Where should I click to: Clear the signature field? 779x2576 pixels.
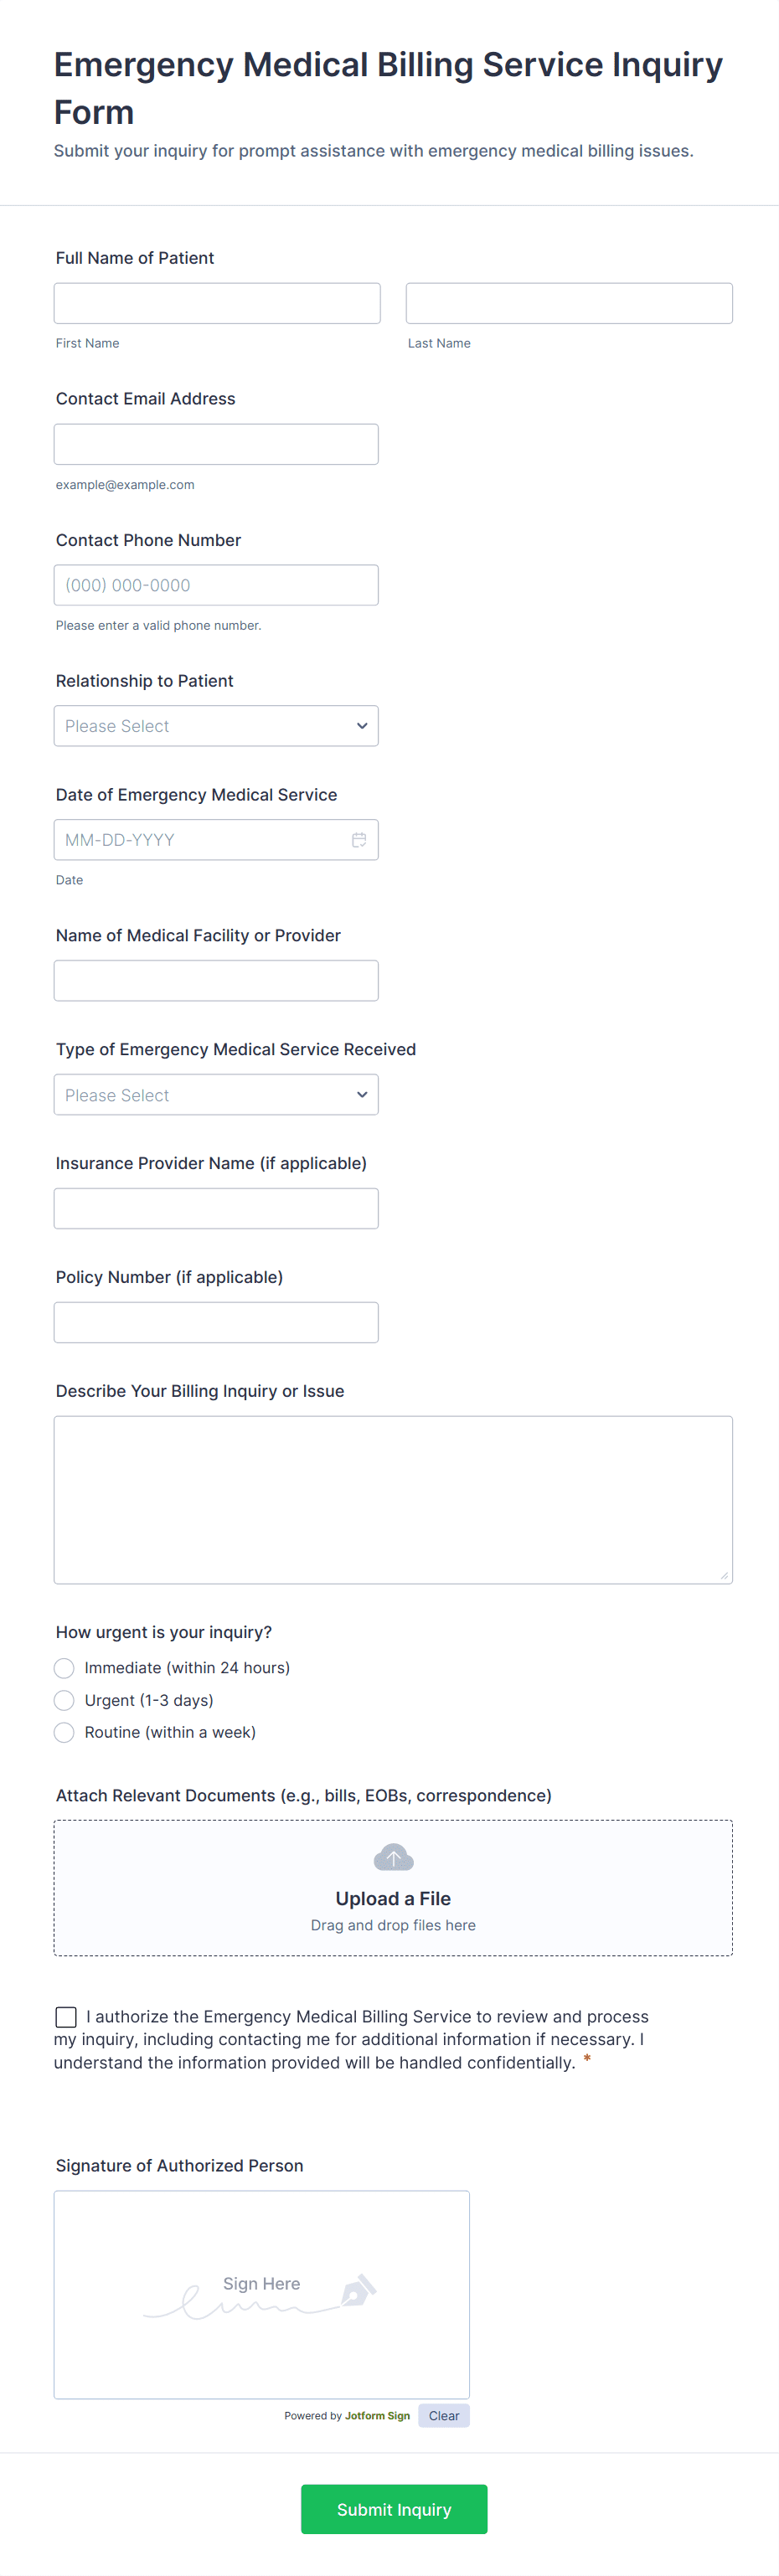click(x=443, y=2416)
